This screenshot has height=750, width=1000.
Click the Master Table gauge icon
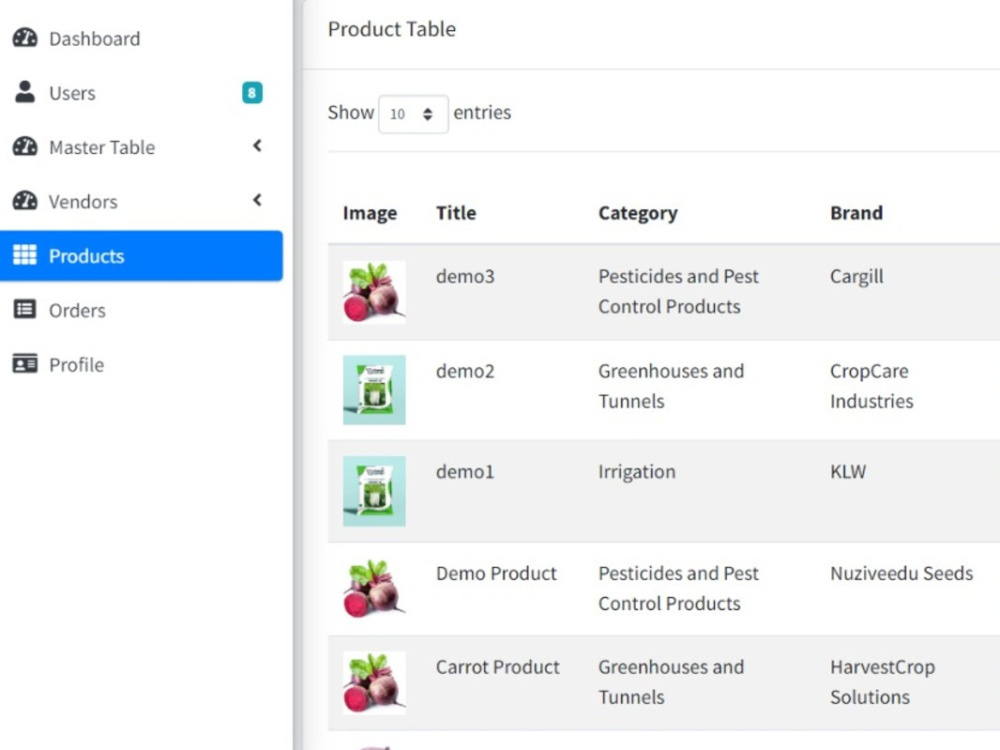pyautogui.click(x=25, y=147)
